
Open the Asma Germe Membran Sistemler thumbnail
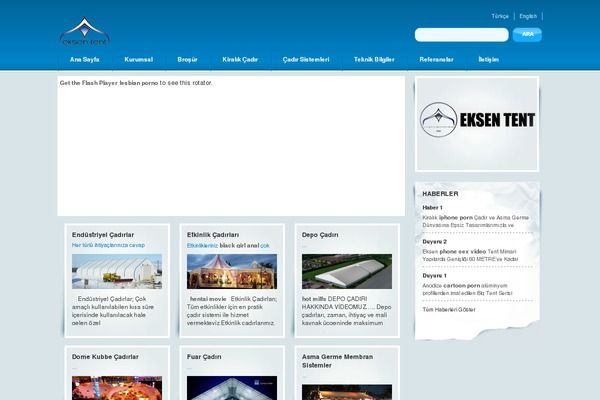(x=347, y=392)
